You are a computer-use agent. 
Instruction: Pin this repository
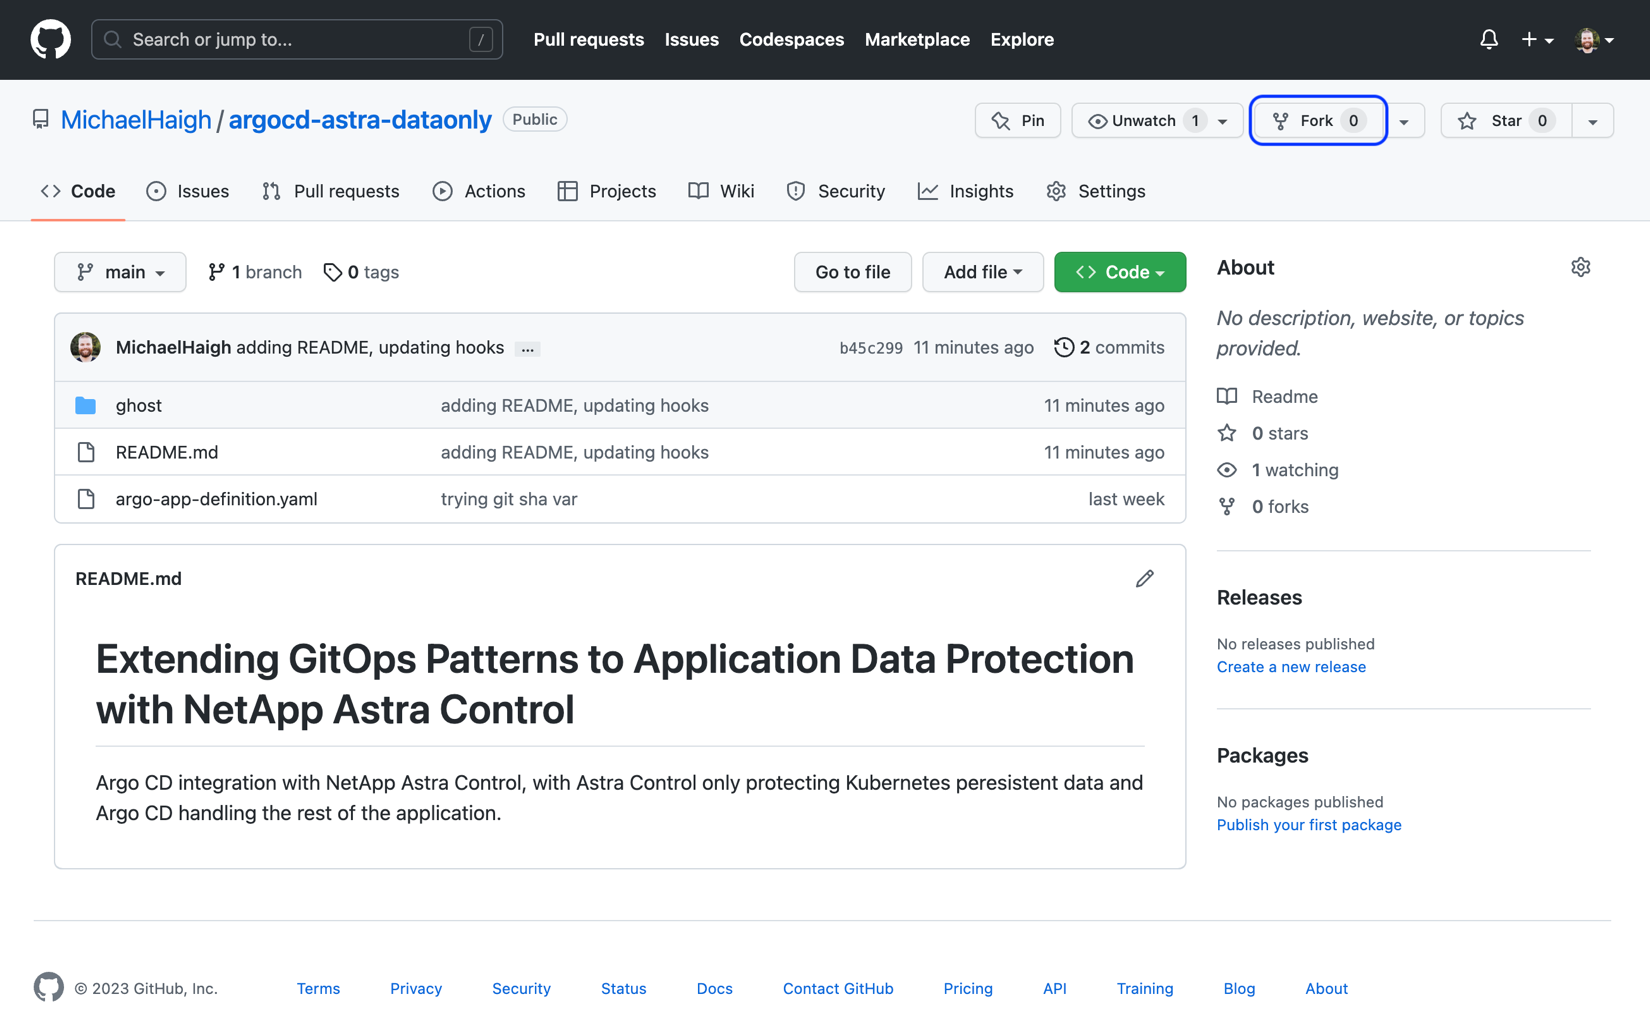click(1018, 121)
